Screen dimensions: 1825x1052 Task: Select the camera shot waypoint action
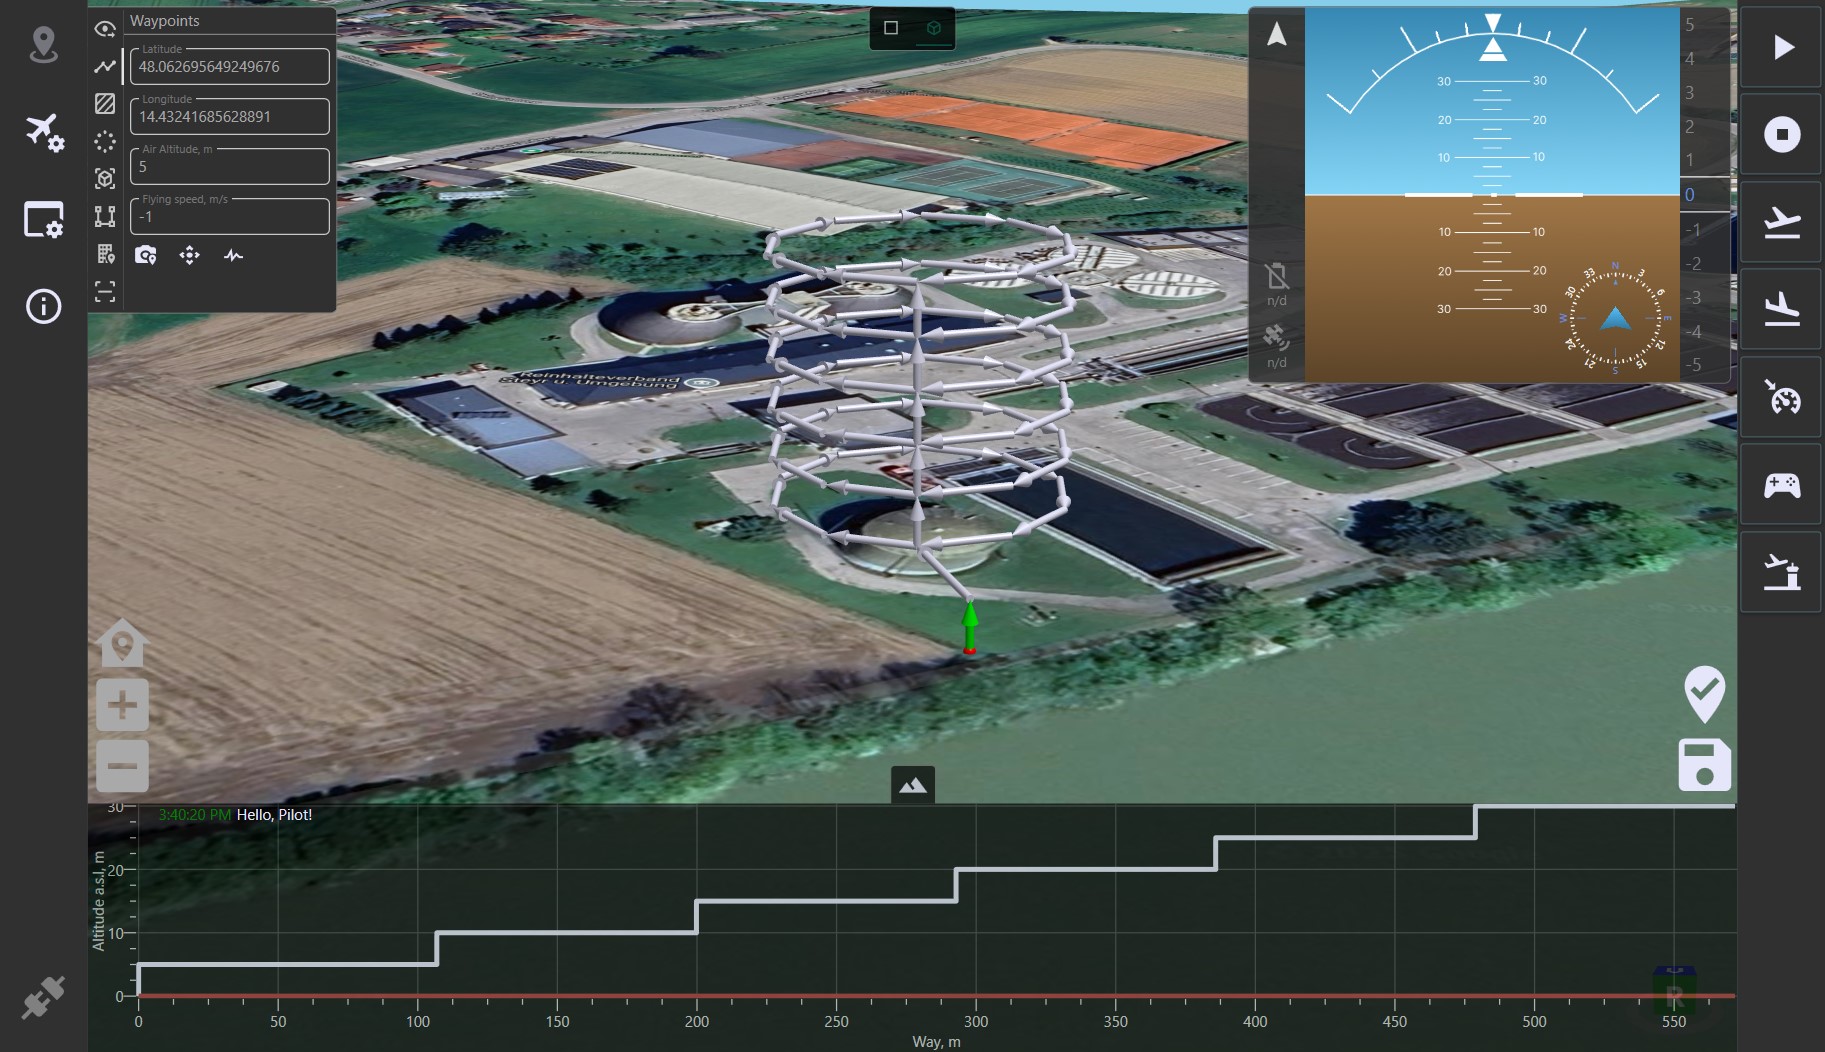coord(146,255)
